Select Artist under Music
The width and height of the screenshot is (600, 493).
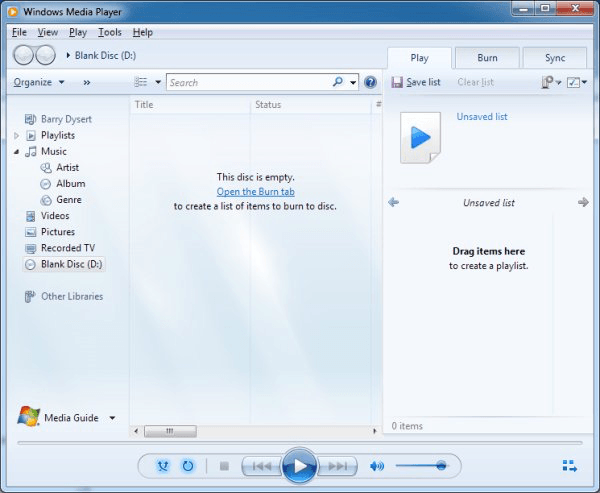(x=67, y=167)
